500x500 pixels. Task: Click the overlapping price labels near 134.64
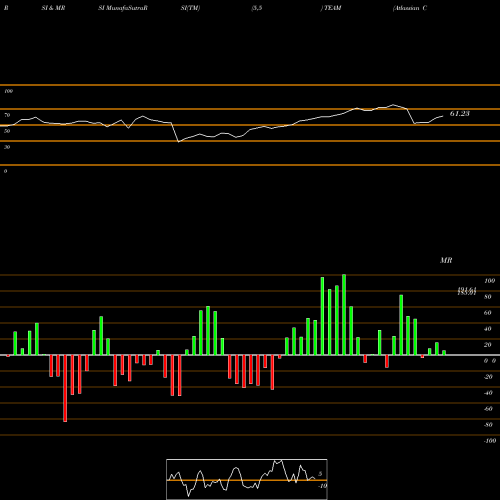pyautogui.click(x=467, y=291)
